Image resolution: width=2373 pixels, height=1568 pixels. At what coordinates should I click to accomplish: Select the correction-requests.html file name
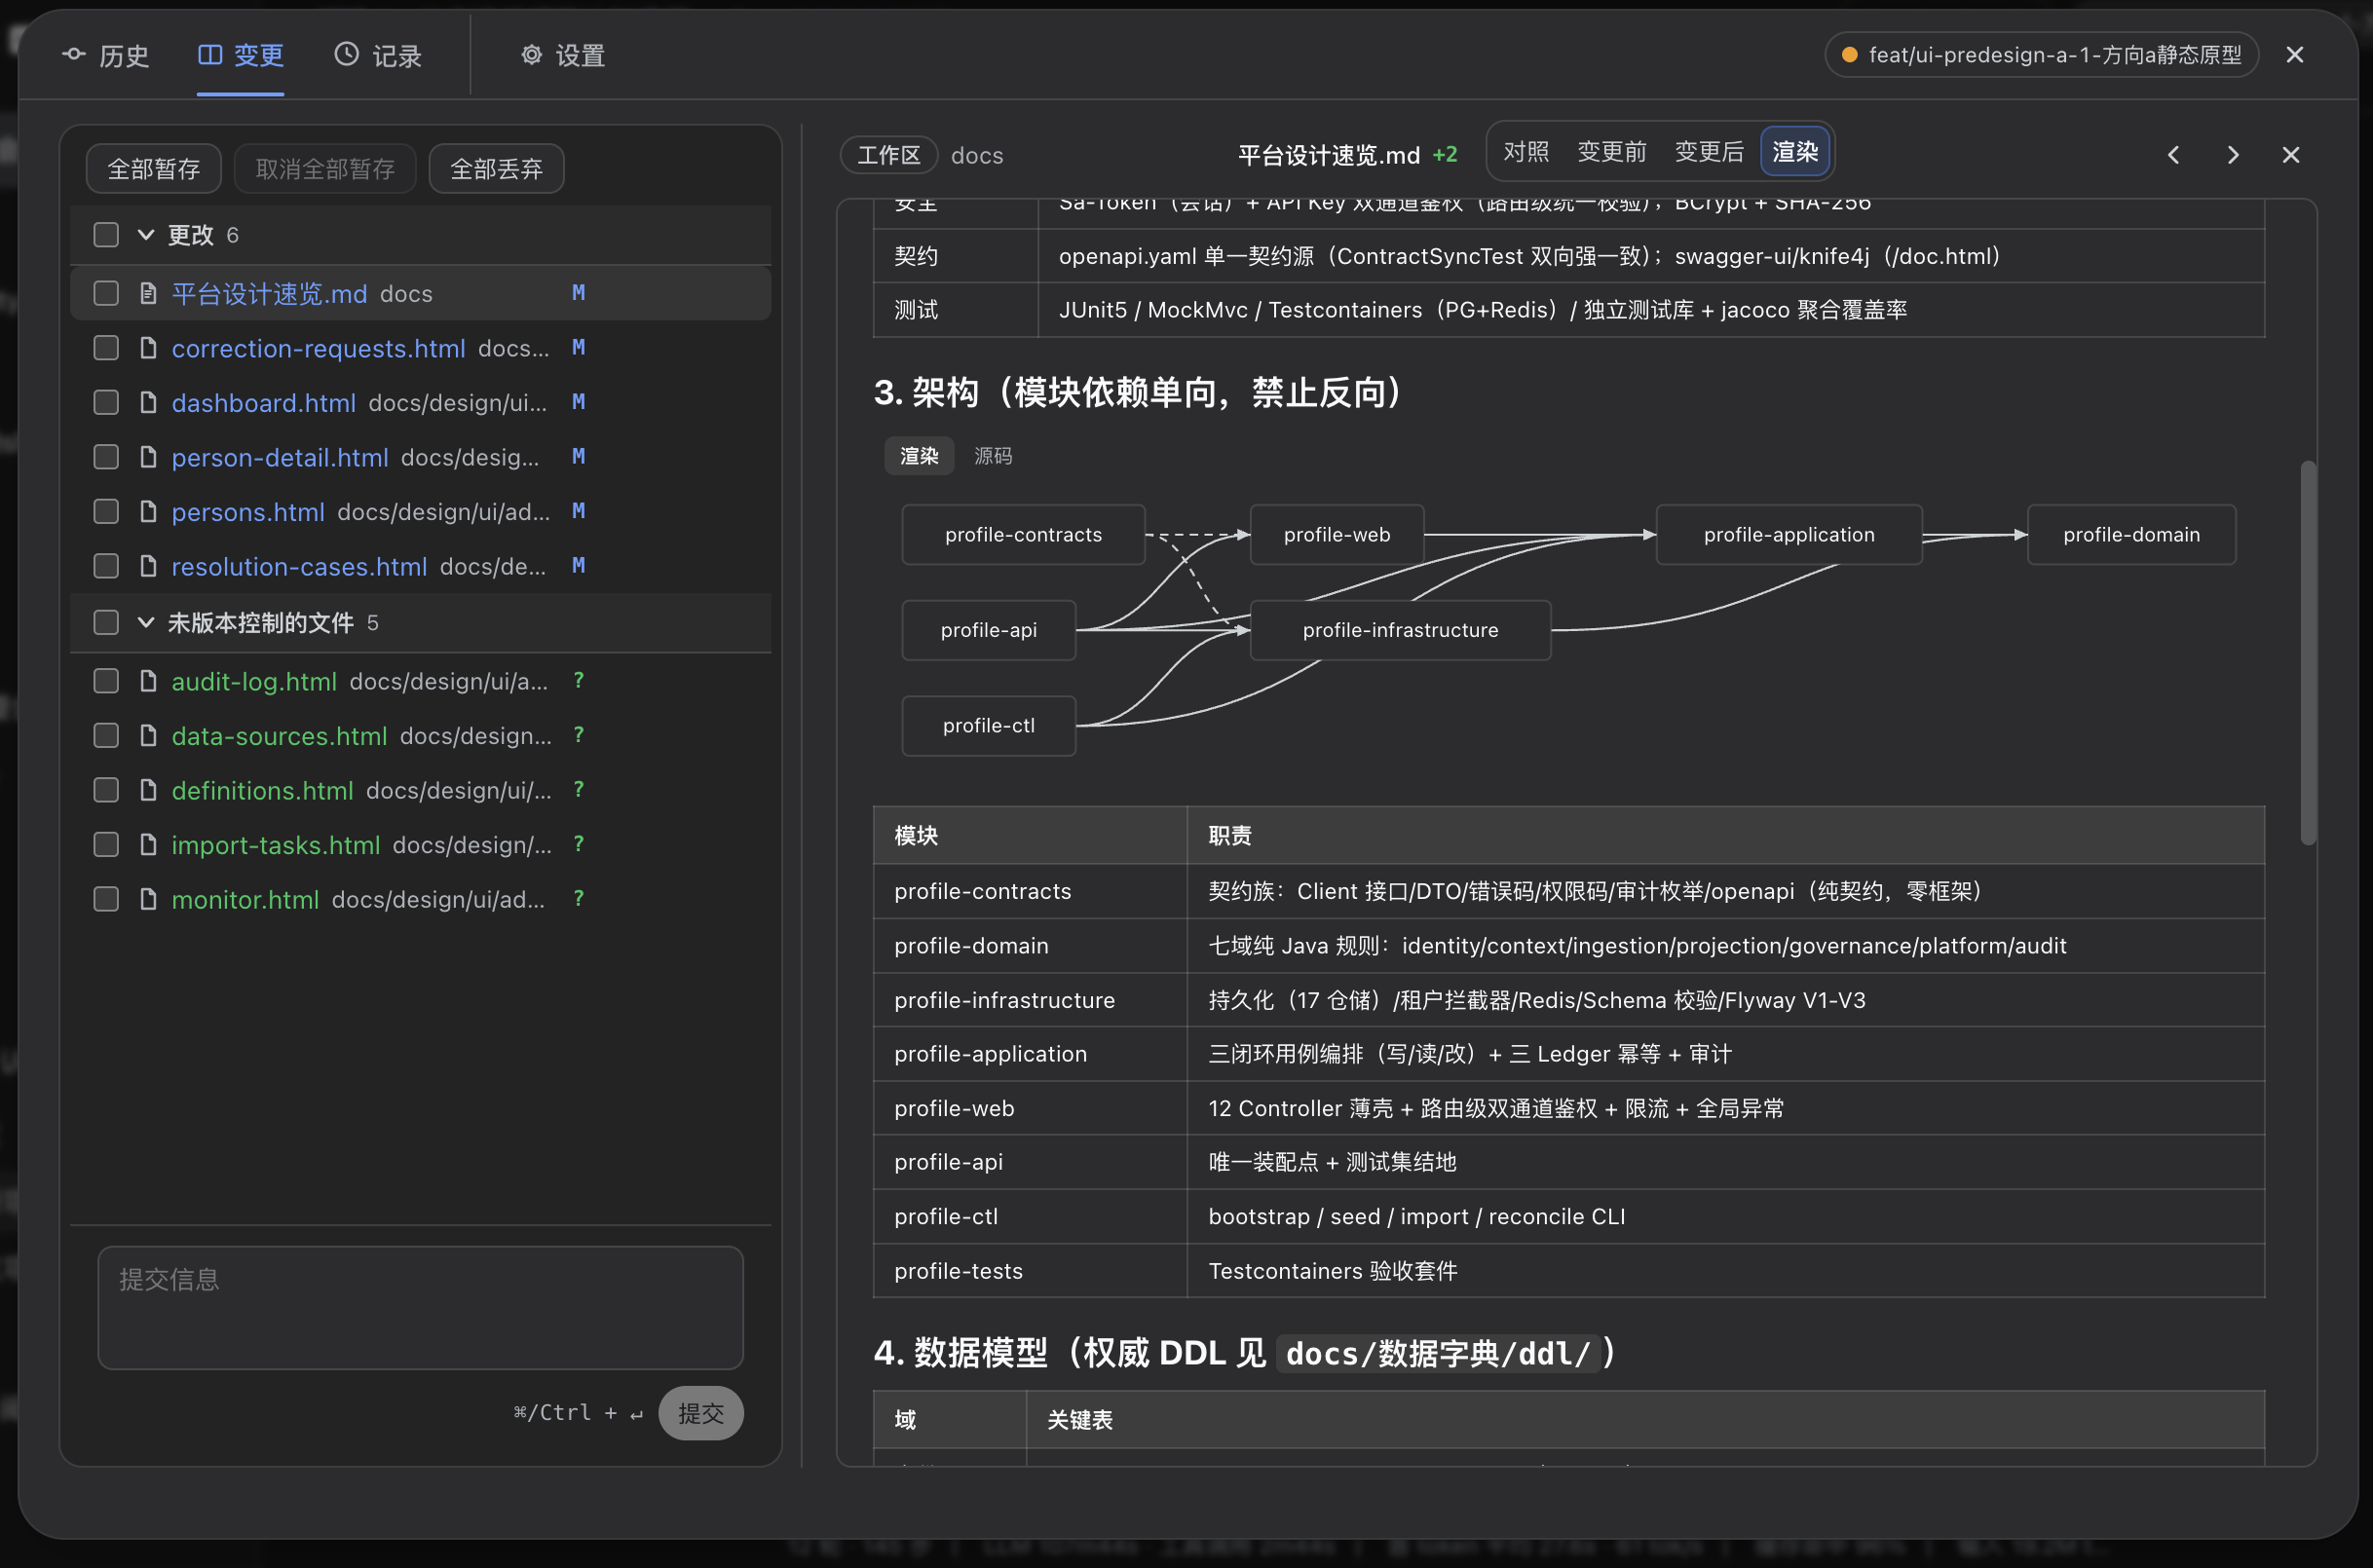pos(318,348)
